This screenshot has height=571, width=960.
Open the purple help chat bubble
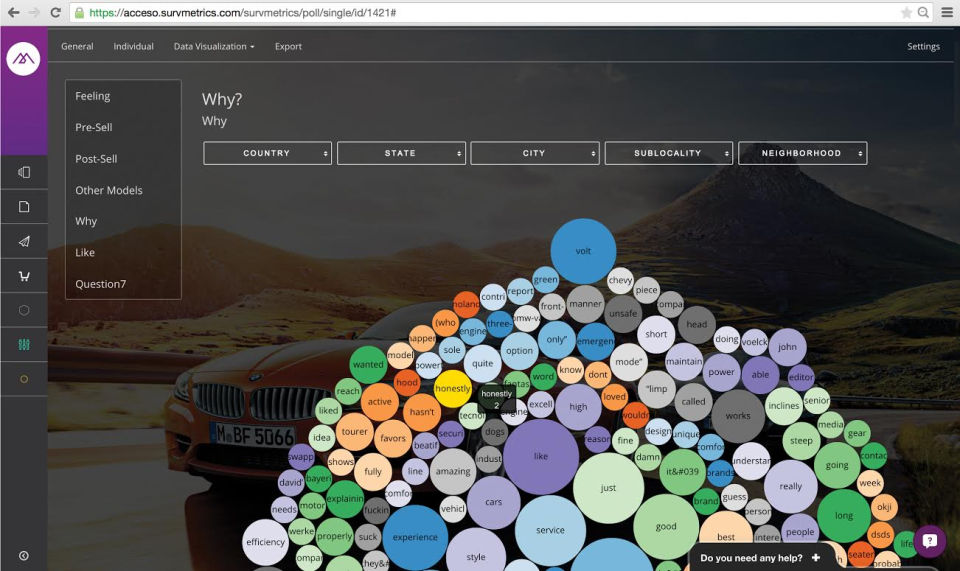point(929,541)
